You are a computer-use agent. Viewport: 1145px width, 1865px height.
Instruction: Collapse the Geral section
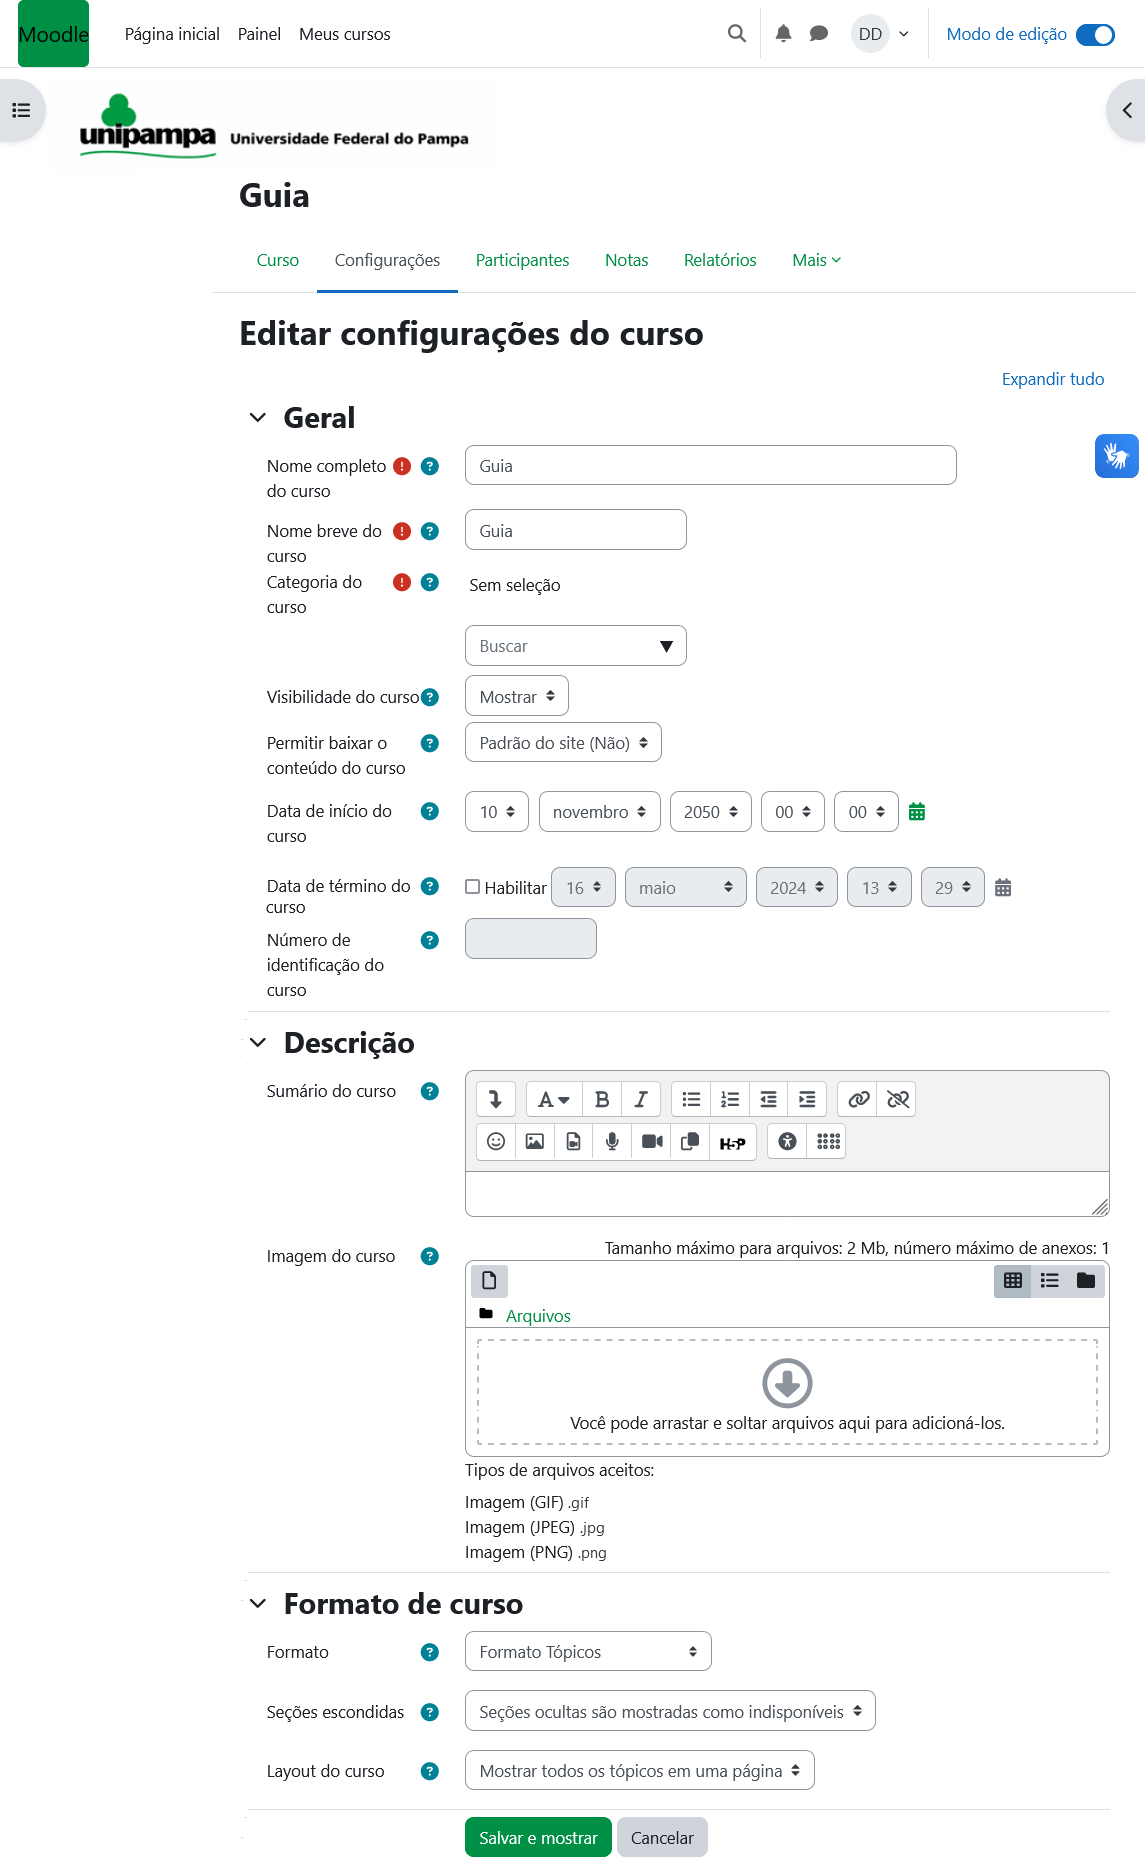pyautogui.click(x=258, y=418)
